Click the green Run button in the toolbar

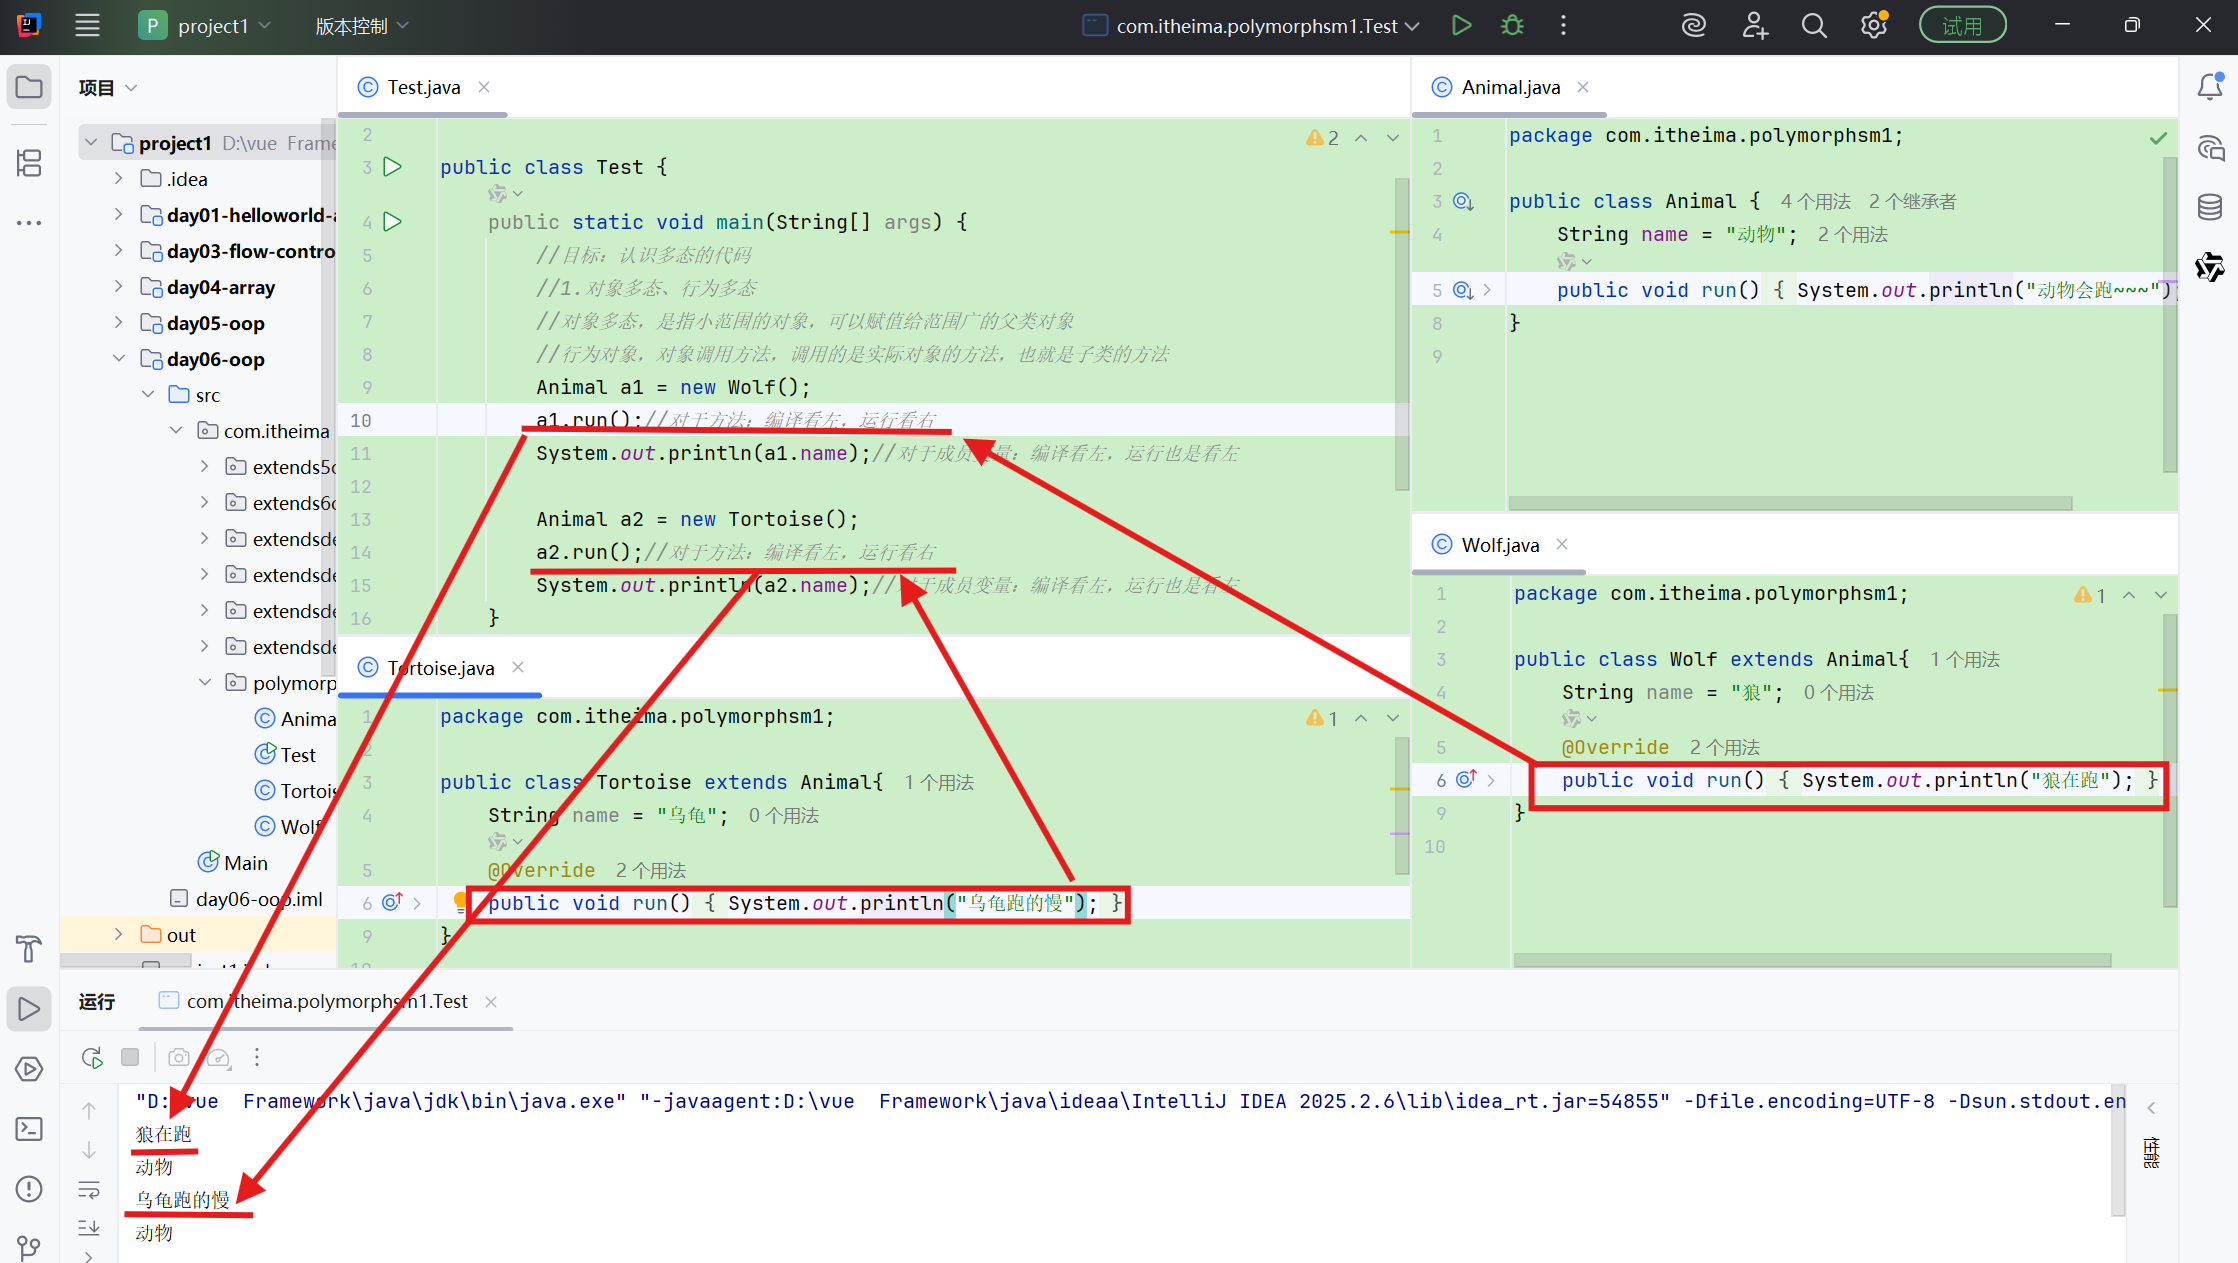coord(1461,26)
